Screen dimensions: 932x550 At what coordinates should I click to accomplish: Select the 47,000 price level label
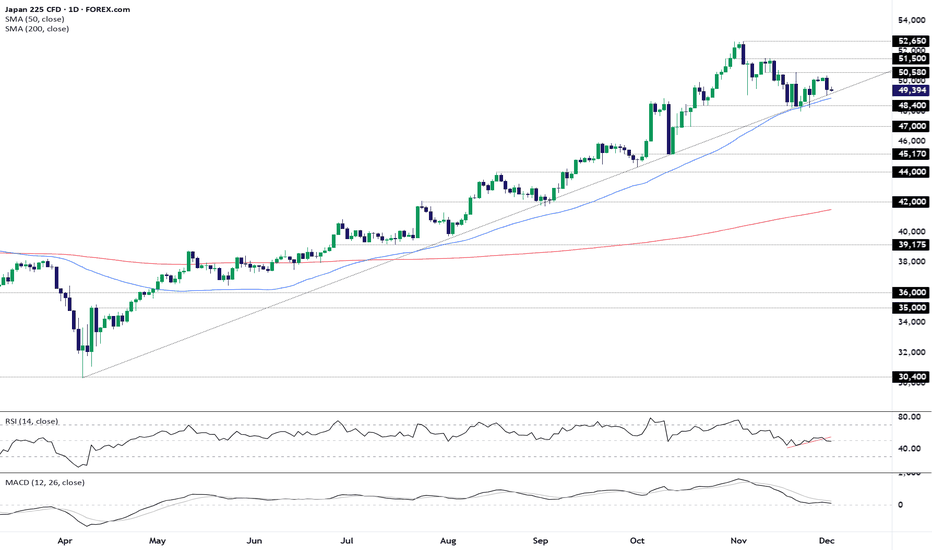tap(912, 127)
